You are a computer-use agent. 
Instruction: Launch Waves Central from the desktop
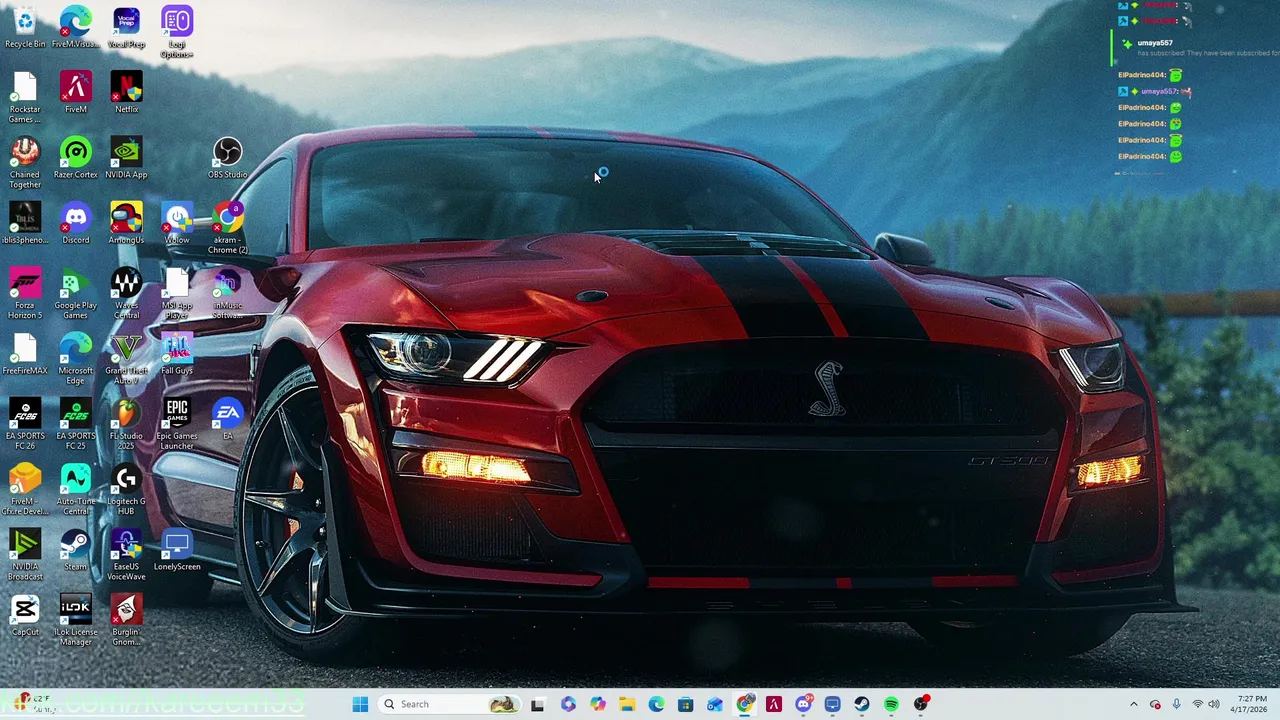pyautogui.click(x=126, y=294)
